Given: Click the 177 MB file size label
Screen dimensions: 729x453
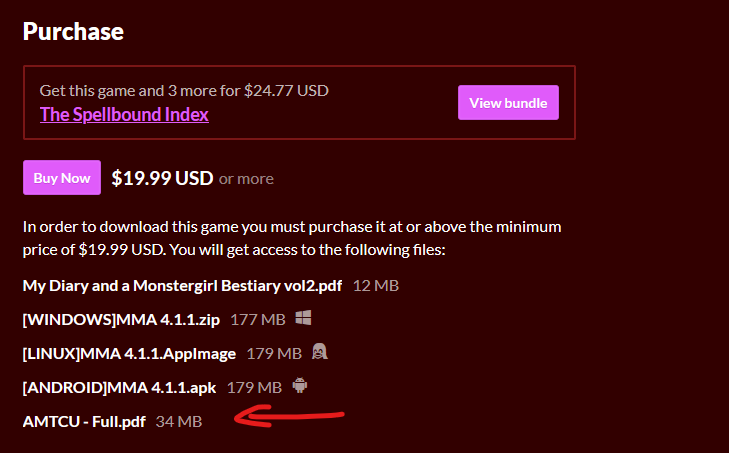Looking at the screenshot, I should (x=257, y=319).
